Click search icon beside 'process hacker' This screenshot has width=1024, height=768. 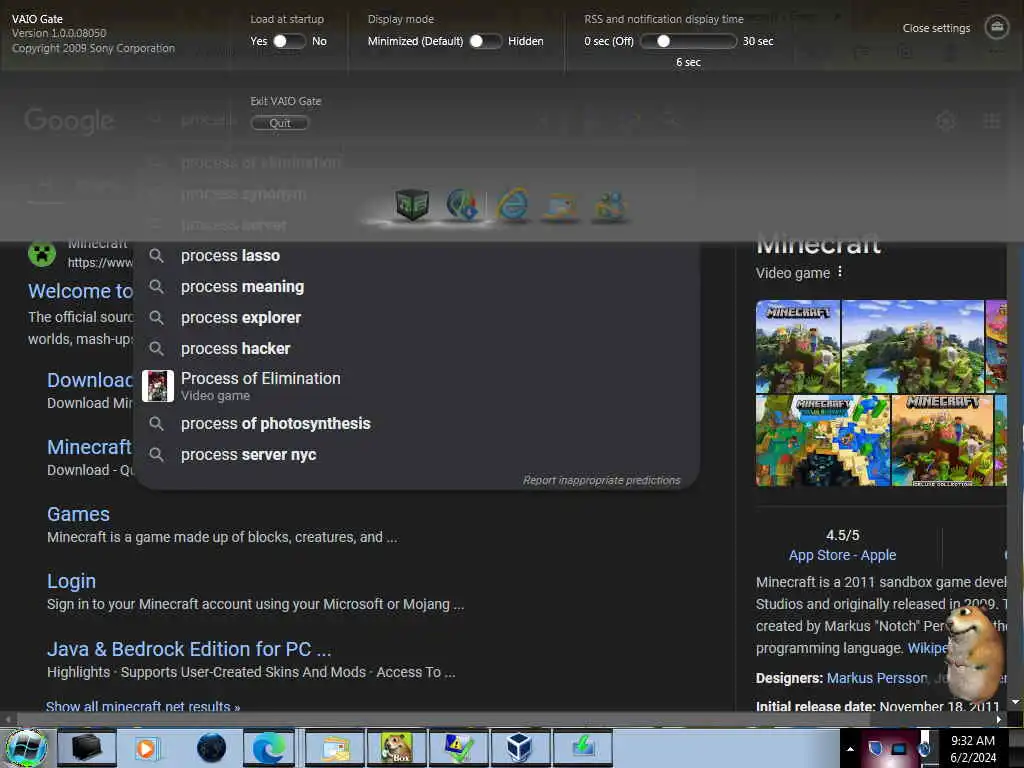[156, 349]
